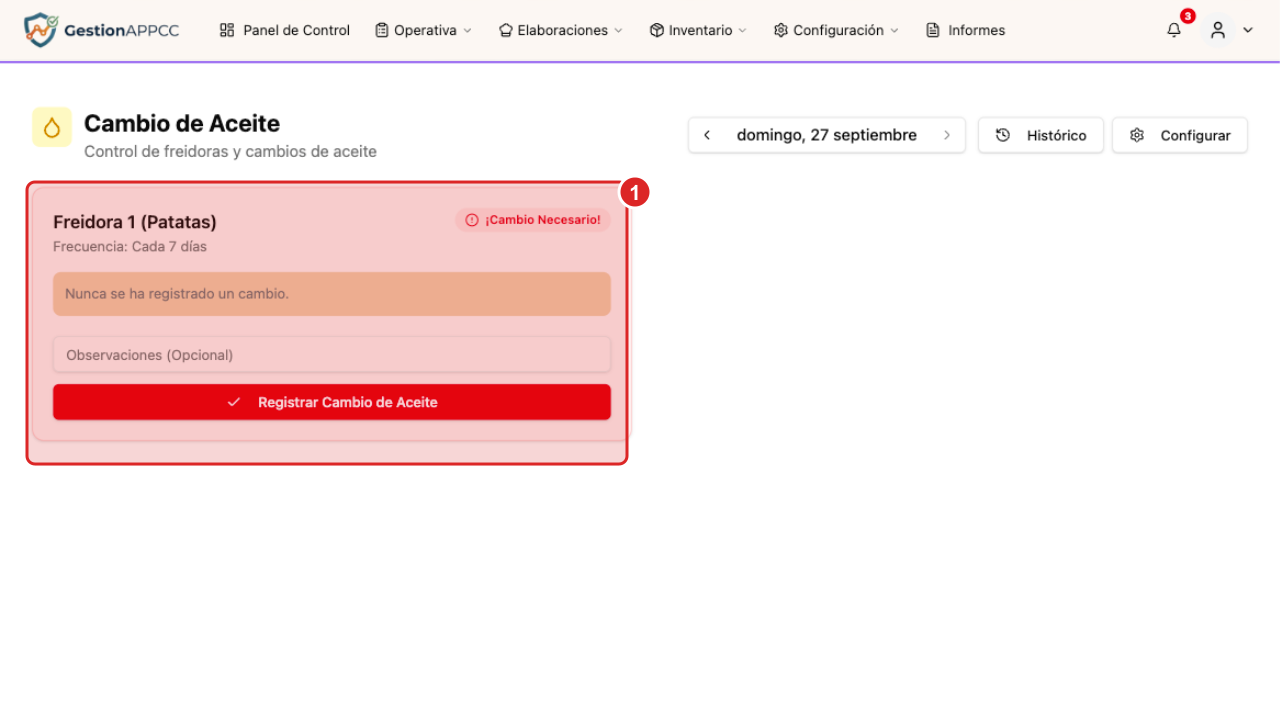Screen dimensions: 1280x720
Task: Open Panel de Control from navigation
Action: click(x=285, y=30)
